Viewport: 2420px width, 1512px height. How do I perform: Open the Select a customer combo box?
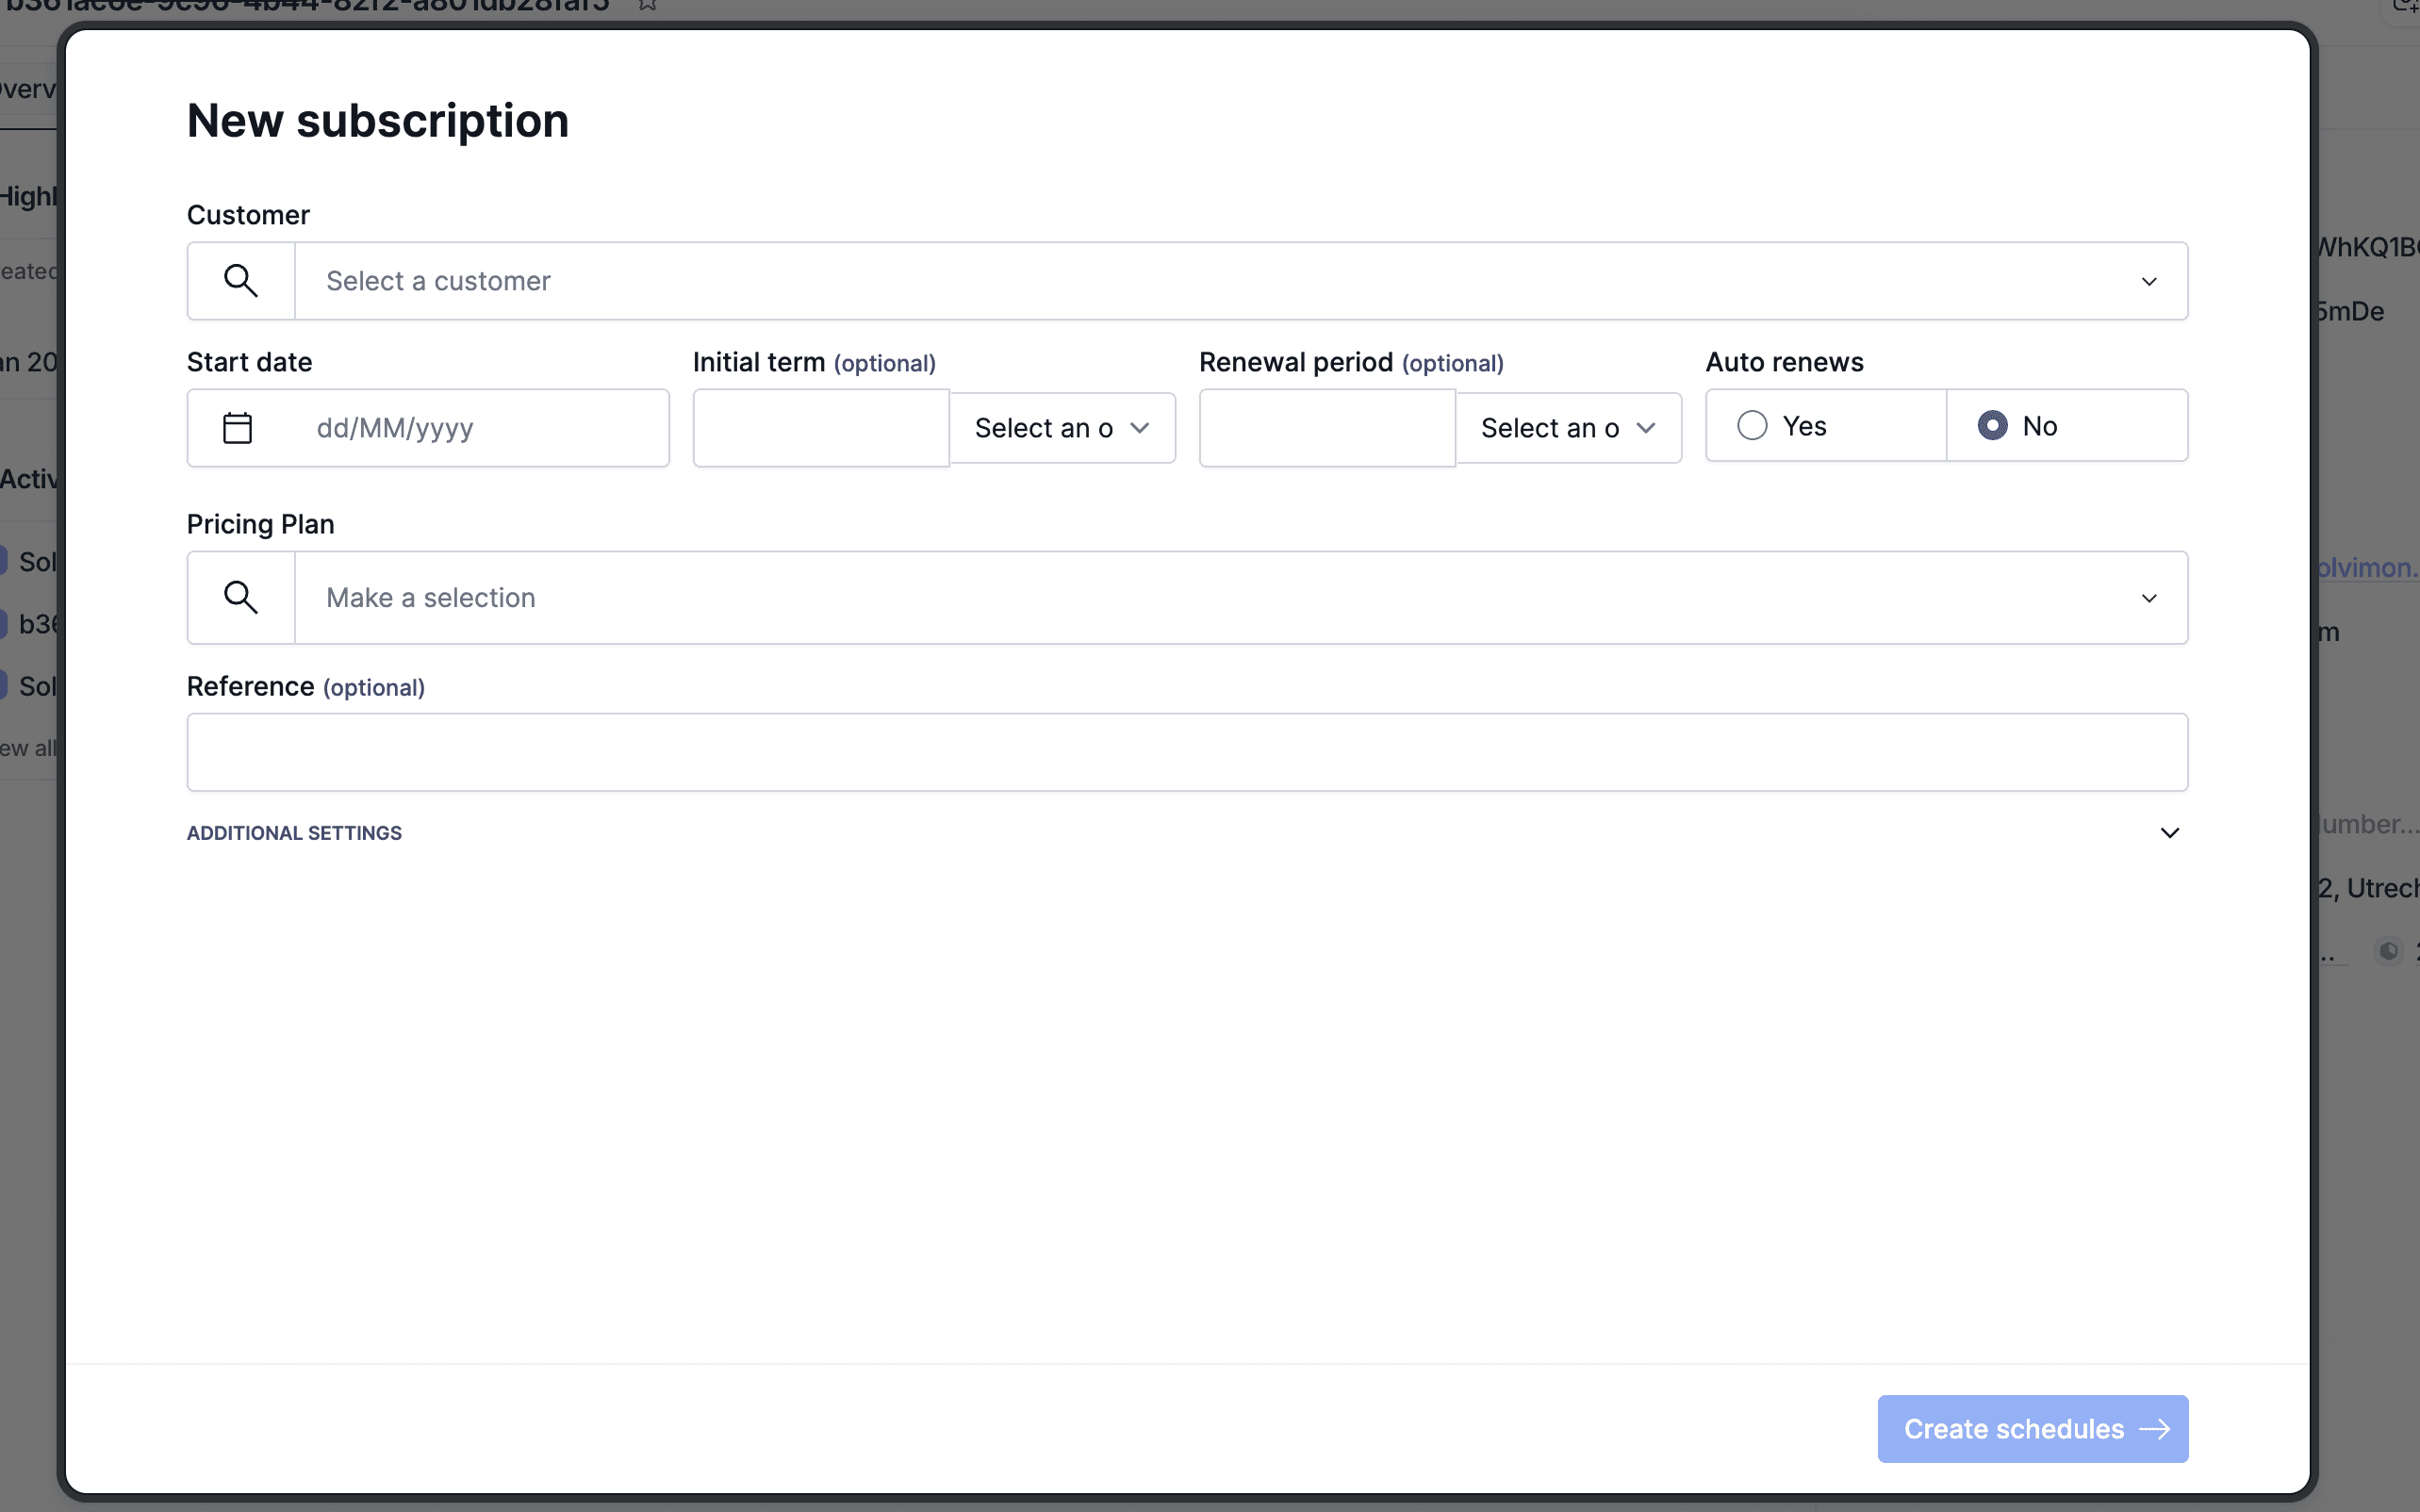pyautogui.click(x=1200, y=281)
